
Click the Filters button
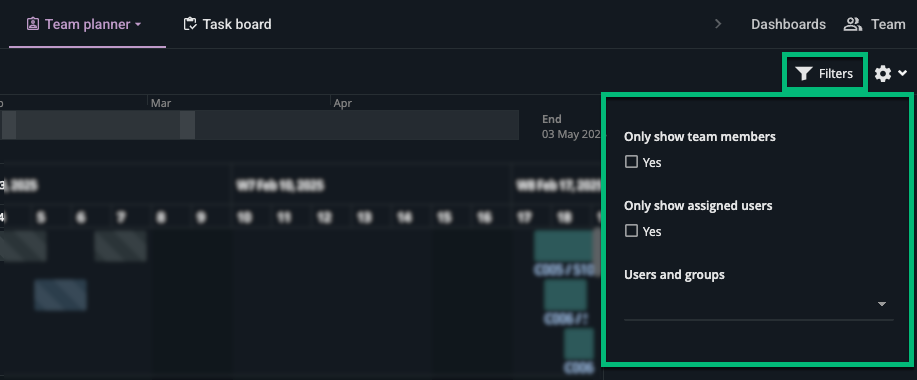click(825, 74)
